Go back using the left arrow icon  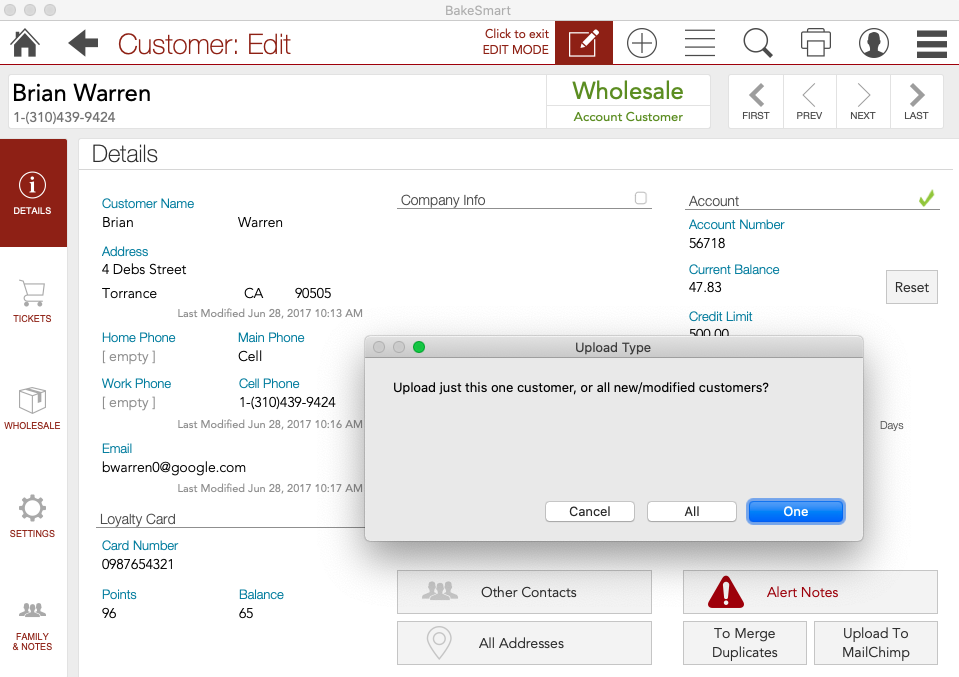click(x=83, y=43)
